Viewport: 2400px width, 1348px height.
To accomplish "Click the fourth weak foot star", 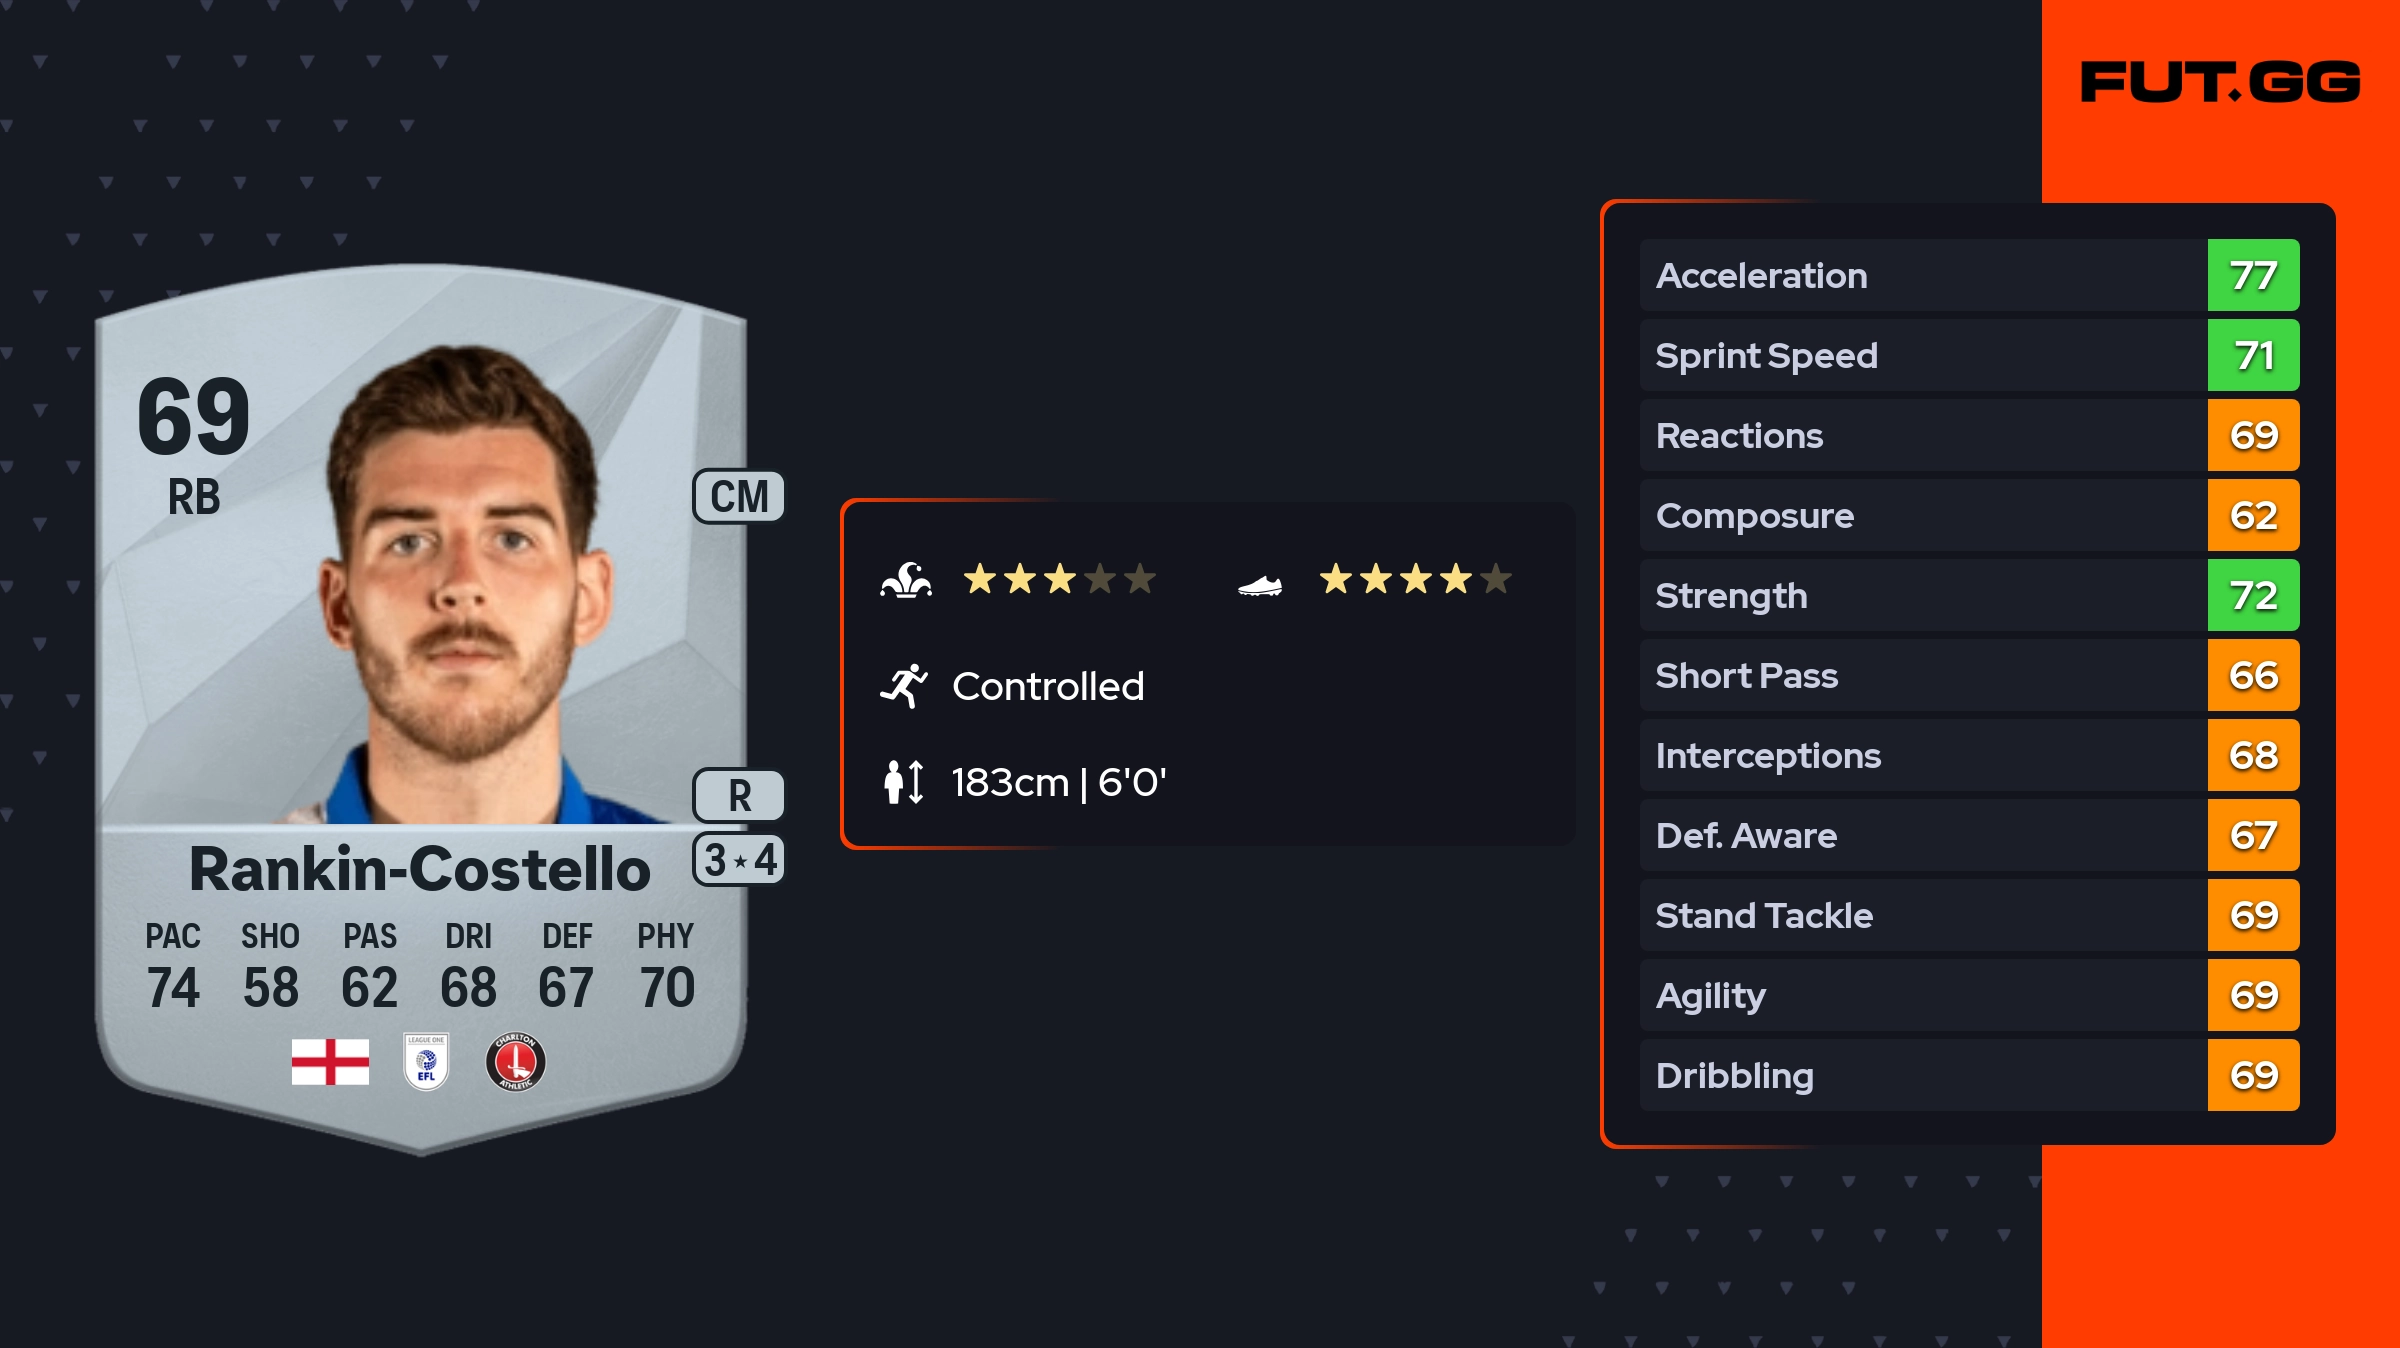I will pos(1456,579).
